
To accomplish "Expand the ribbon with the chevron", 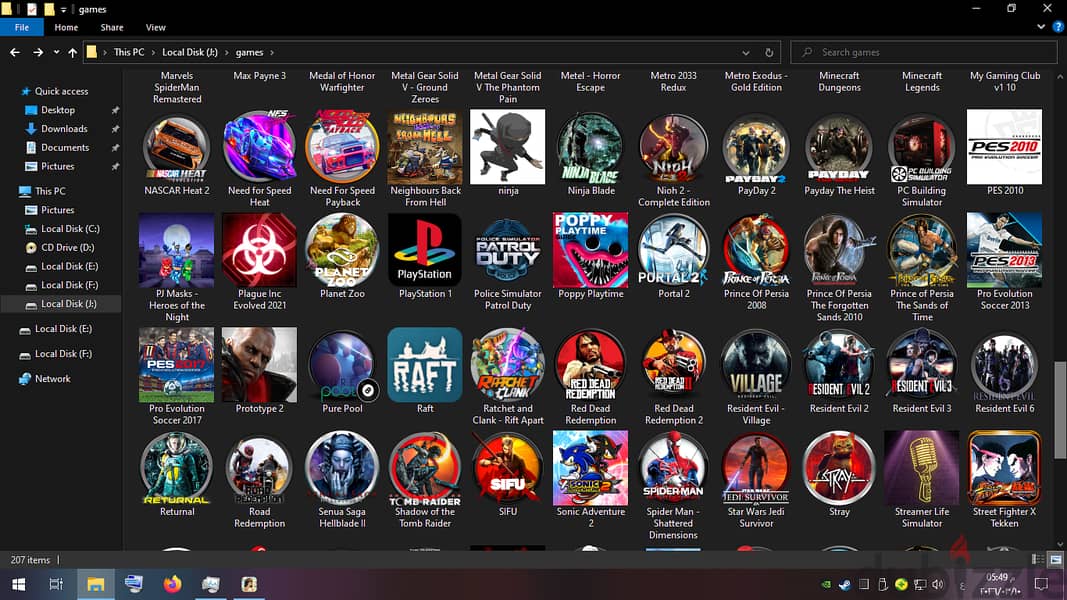I will point(1041,27).
